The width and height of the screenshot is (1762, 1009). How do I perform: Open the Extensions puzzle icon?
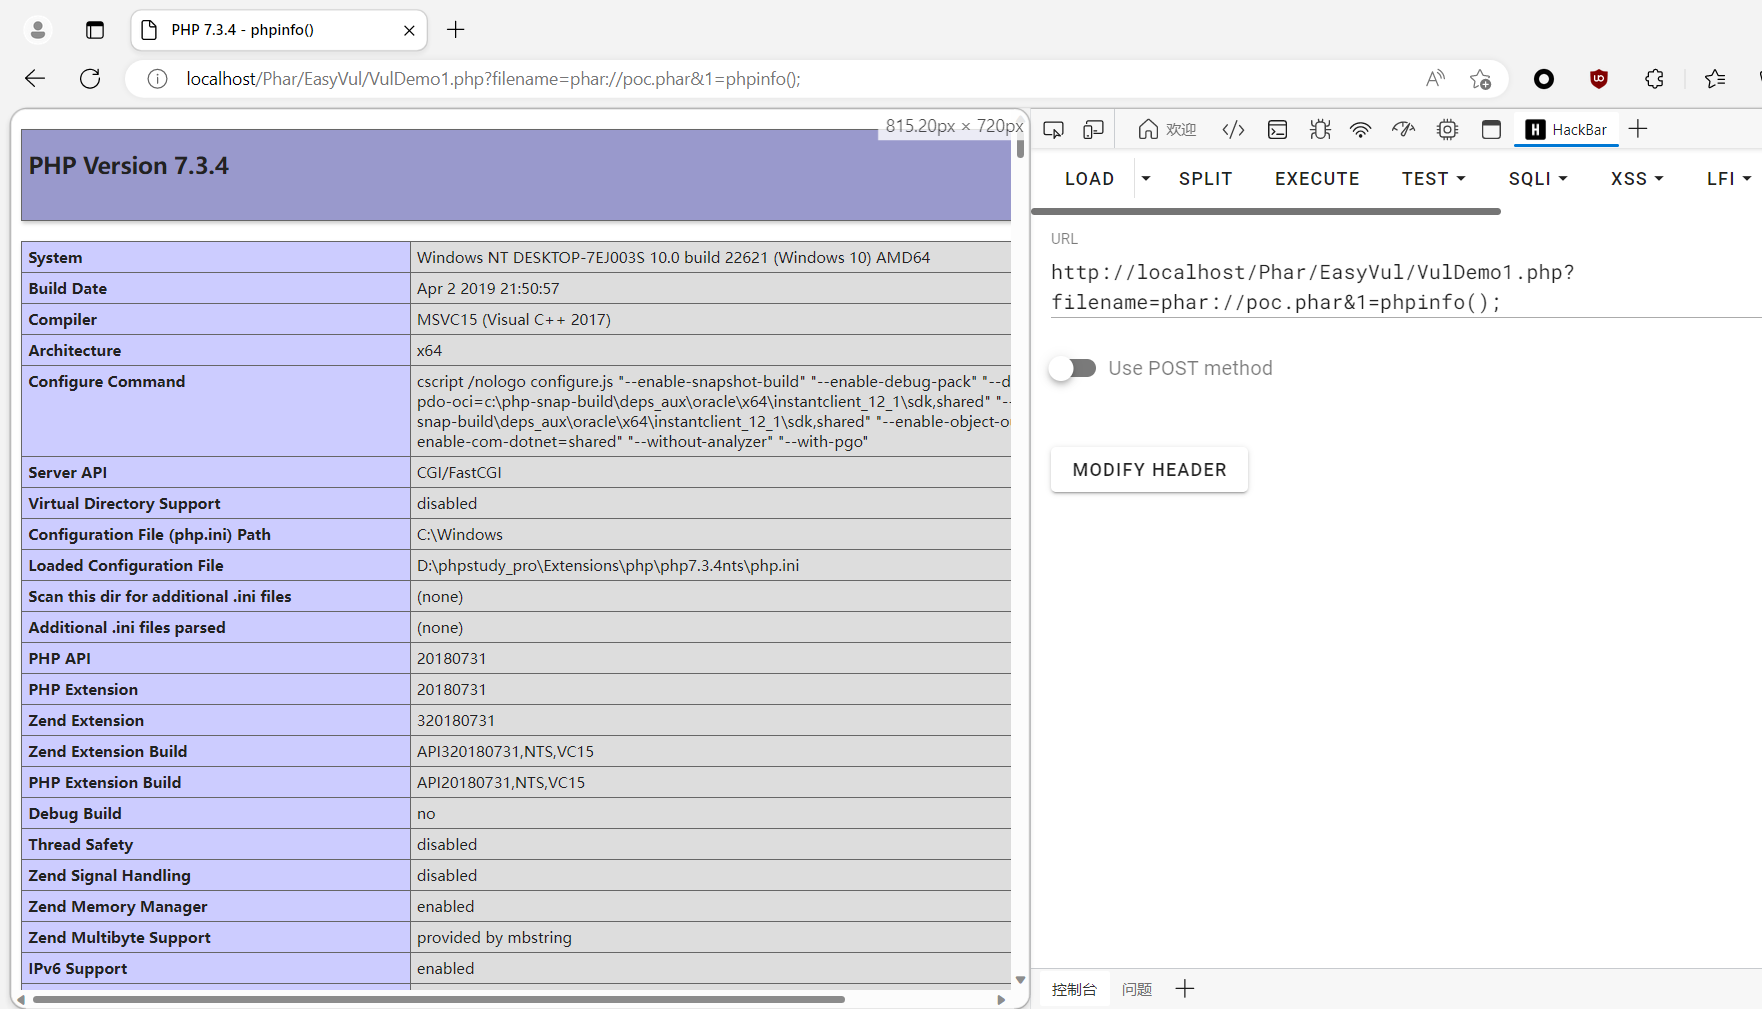pyautogui.click(x=1654, y=79)
